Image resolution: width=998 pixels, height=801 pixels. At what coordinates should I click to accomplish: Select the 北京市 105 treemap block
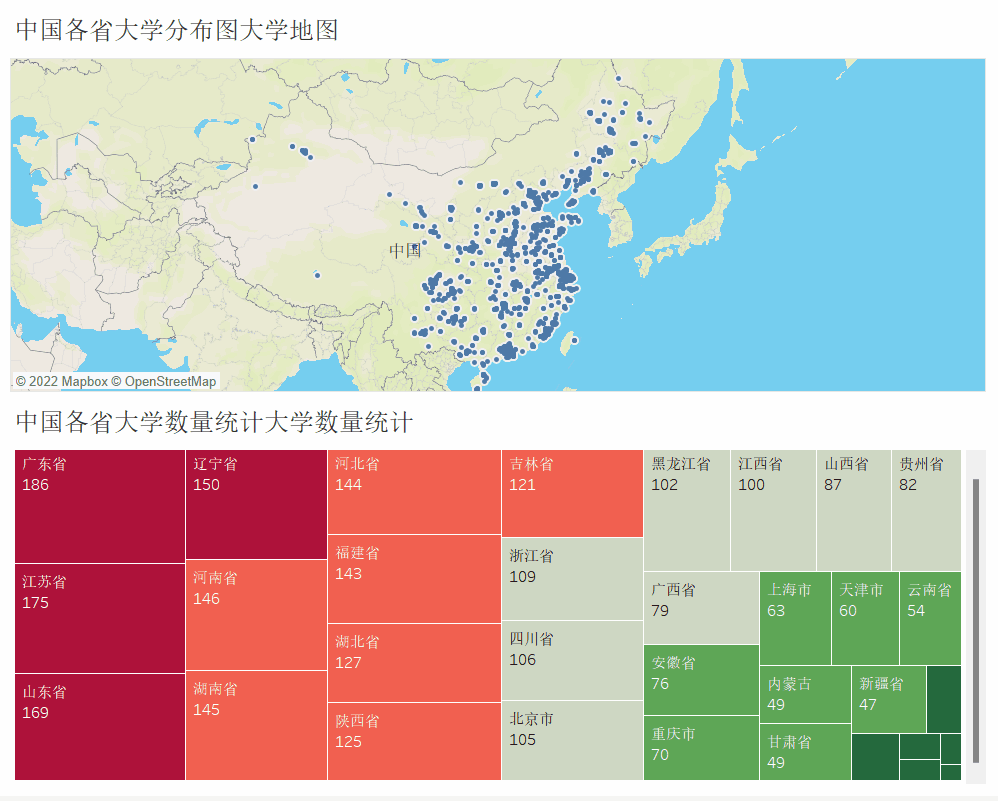pos(572,740)
